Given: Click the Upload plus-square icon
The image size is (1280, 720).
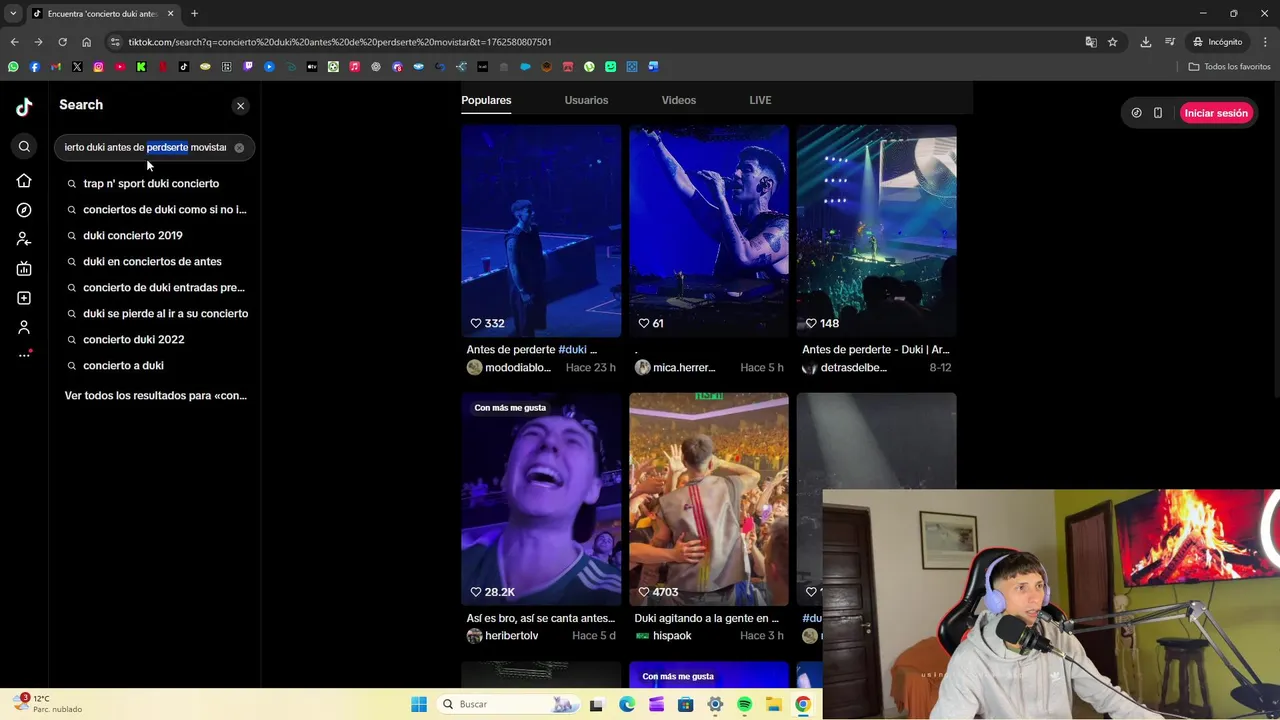Looking at the screenshot, I should (x=24, y=298).
